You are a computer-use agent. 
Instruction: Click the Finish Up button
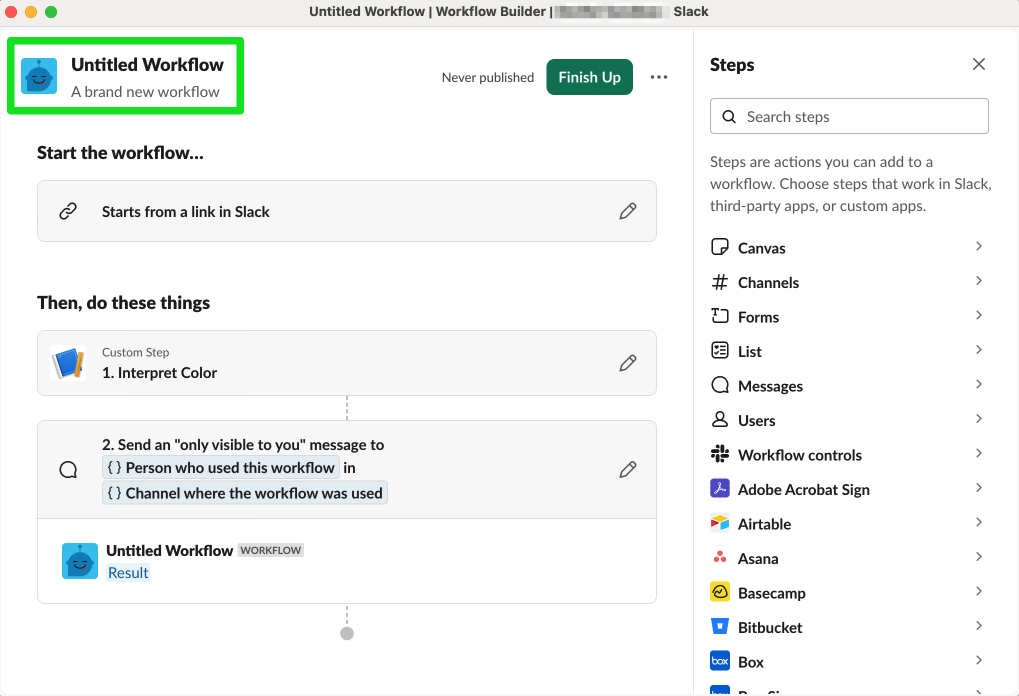click(x=589, y=76)
